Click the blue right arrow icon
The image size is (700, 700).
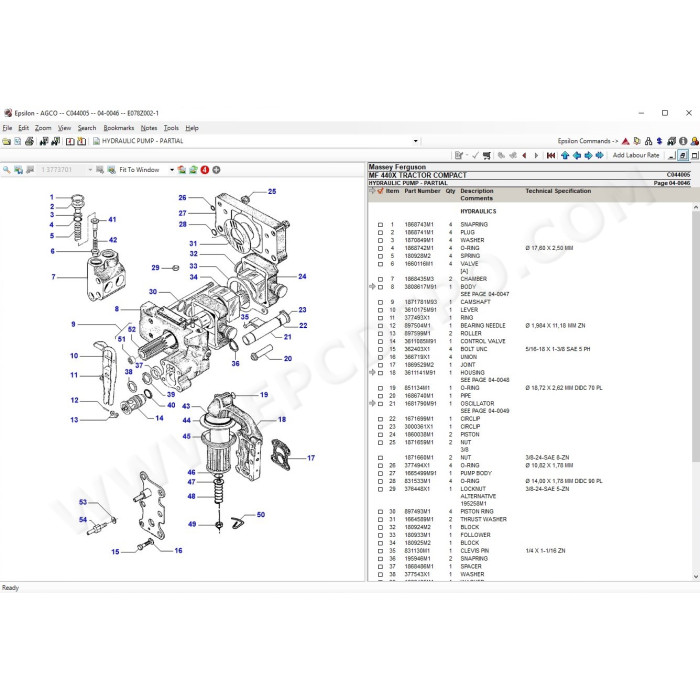coord(588,155)
